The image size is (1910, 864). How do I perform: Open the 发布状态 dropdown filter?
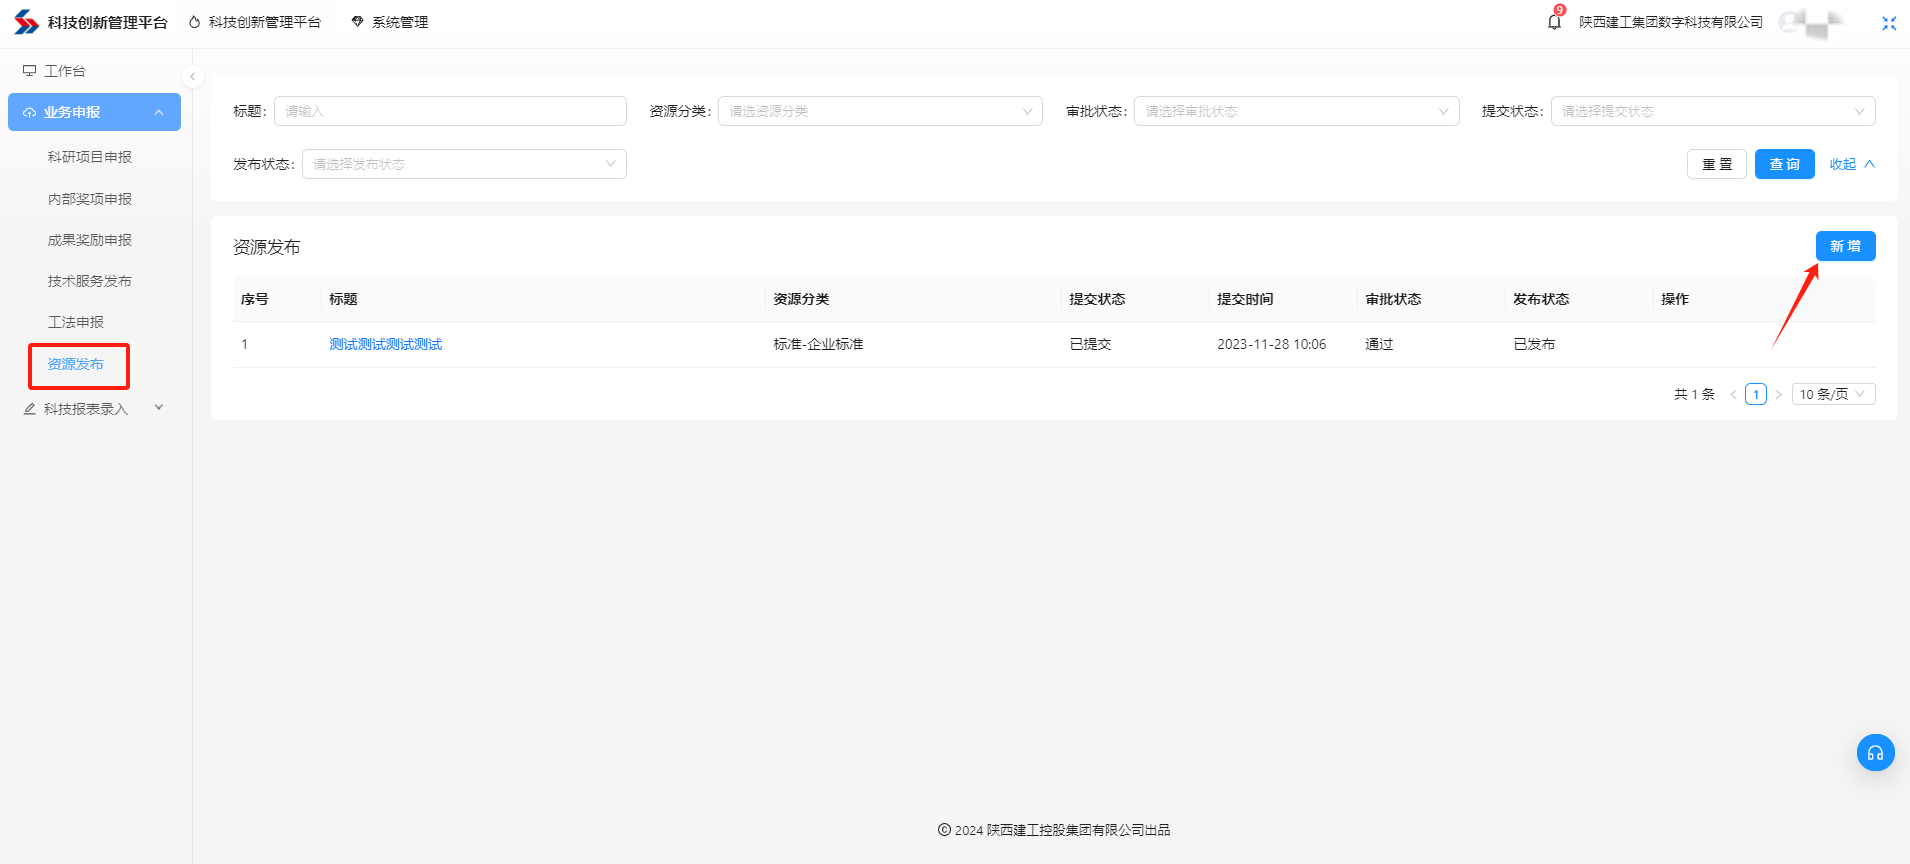coord(464,164)
